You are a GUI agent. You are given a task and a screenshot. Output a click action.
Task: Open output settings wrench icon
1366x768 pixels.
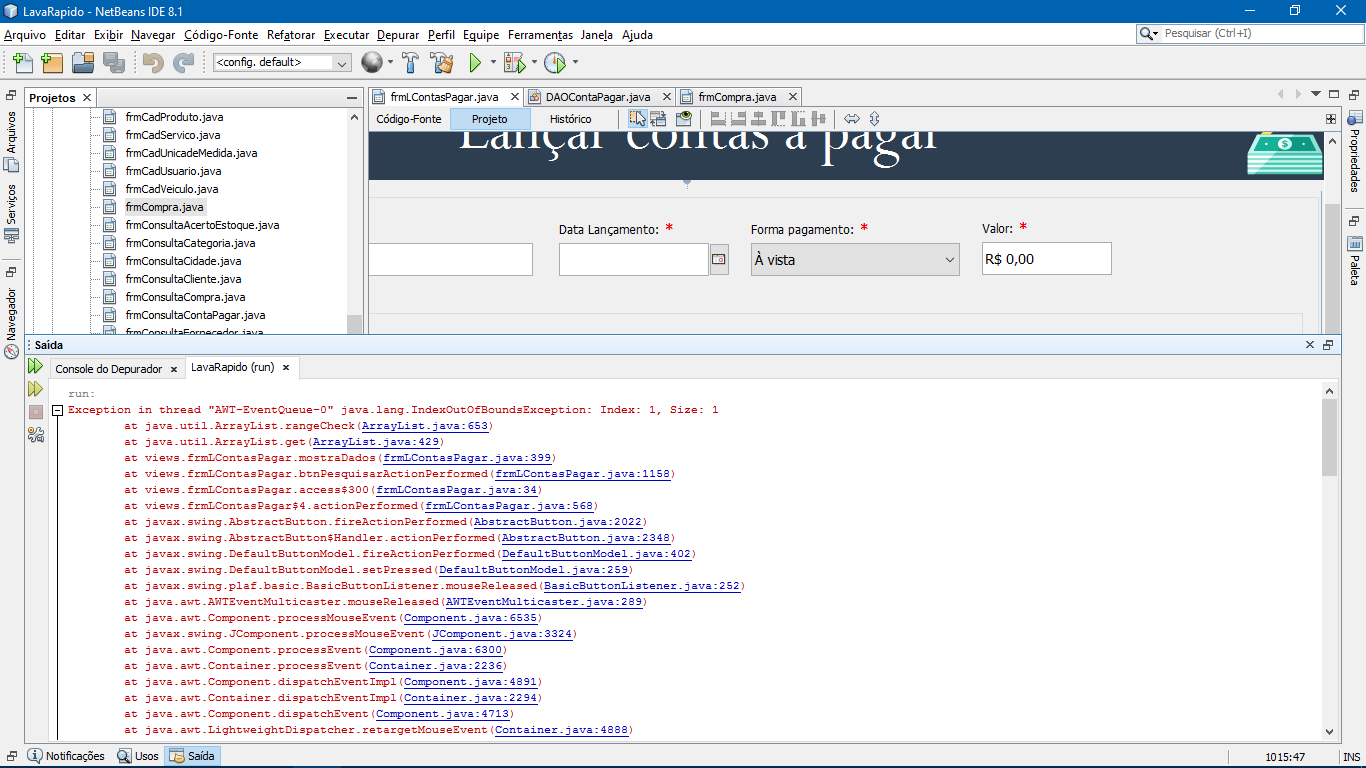[36, 435]
